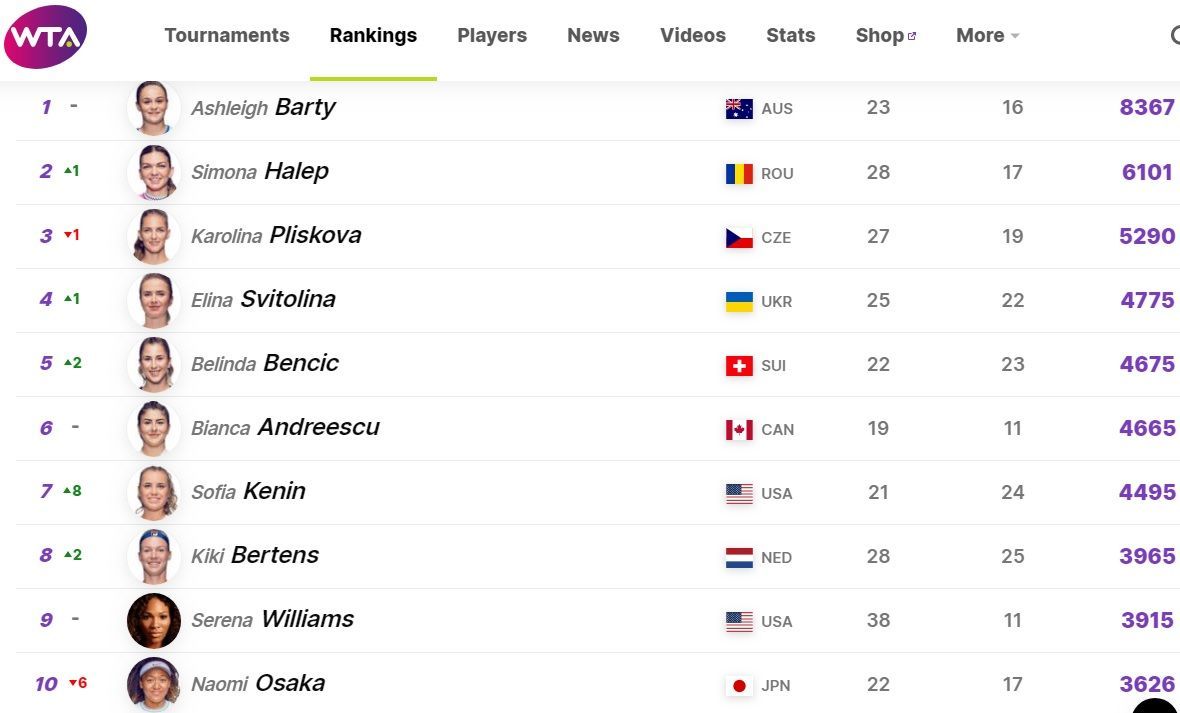Click the Canada flag icon
Screen dimensions: 1180x713
click(739, 429)
